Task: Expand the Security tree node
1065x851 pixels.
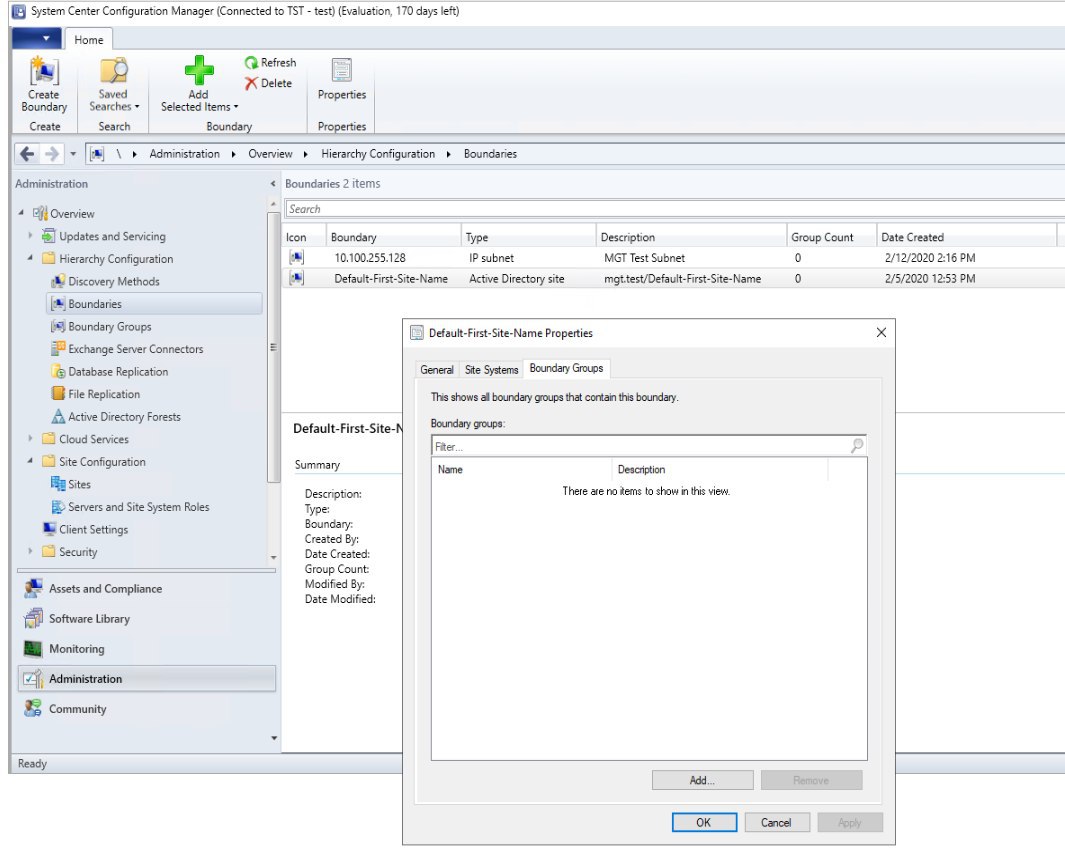Action: point(30,551)
